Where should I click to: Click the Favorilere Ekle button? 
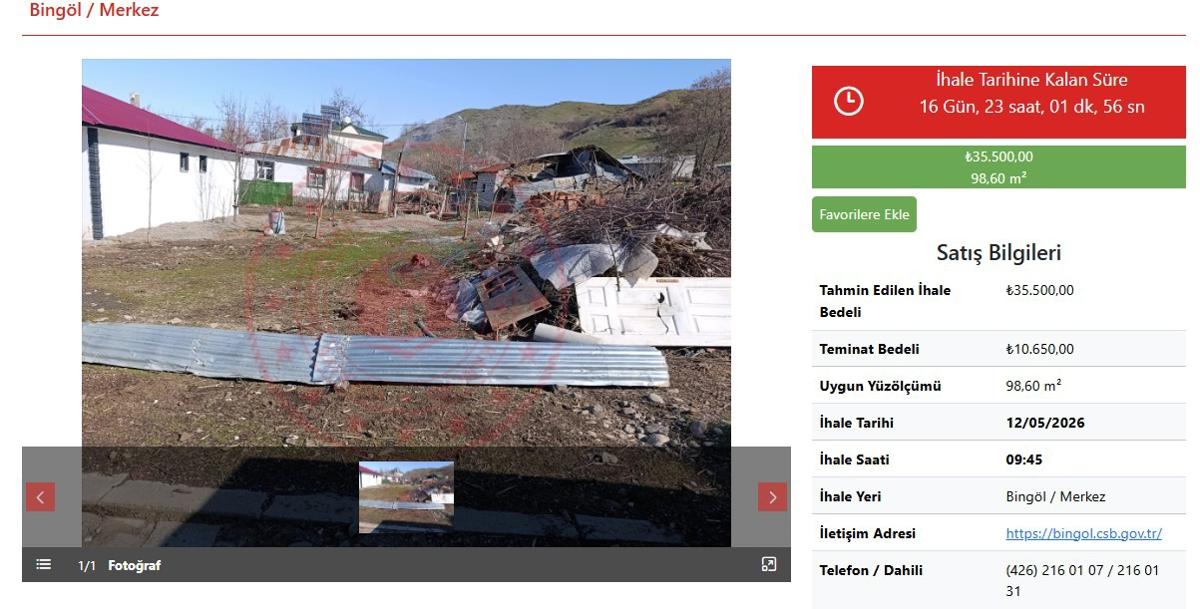[x=864, y=214]
